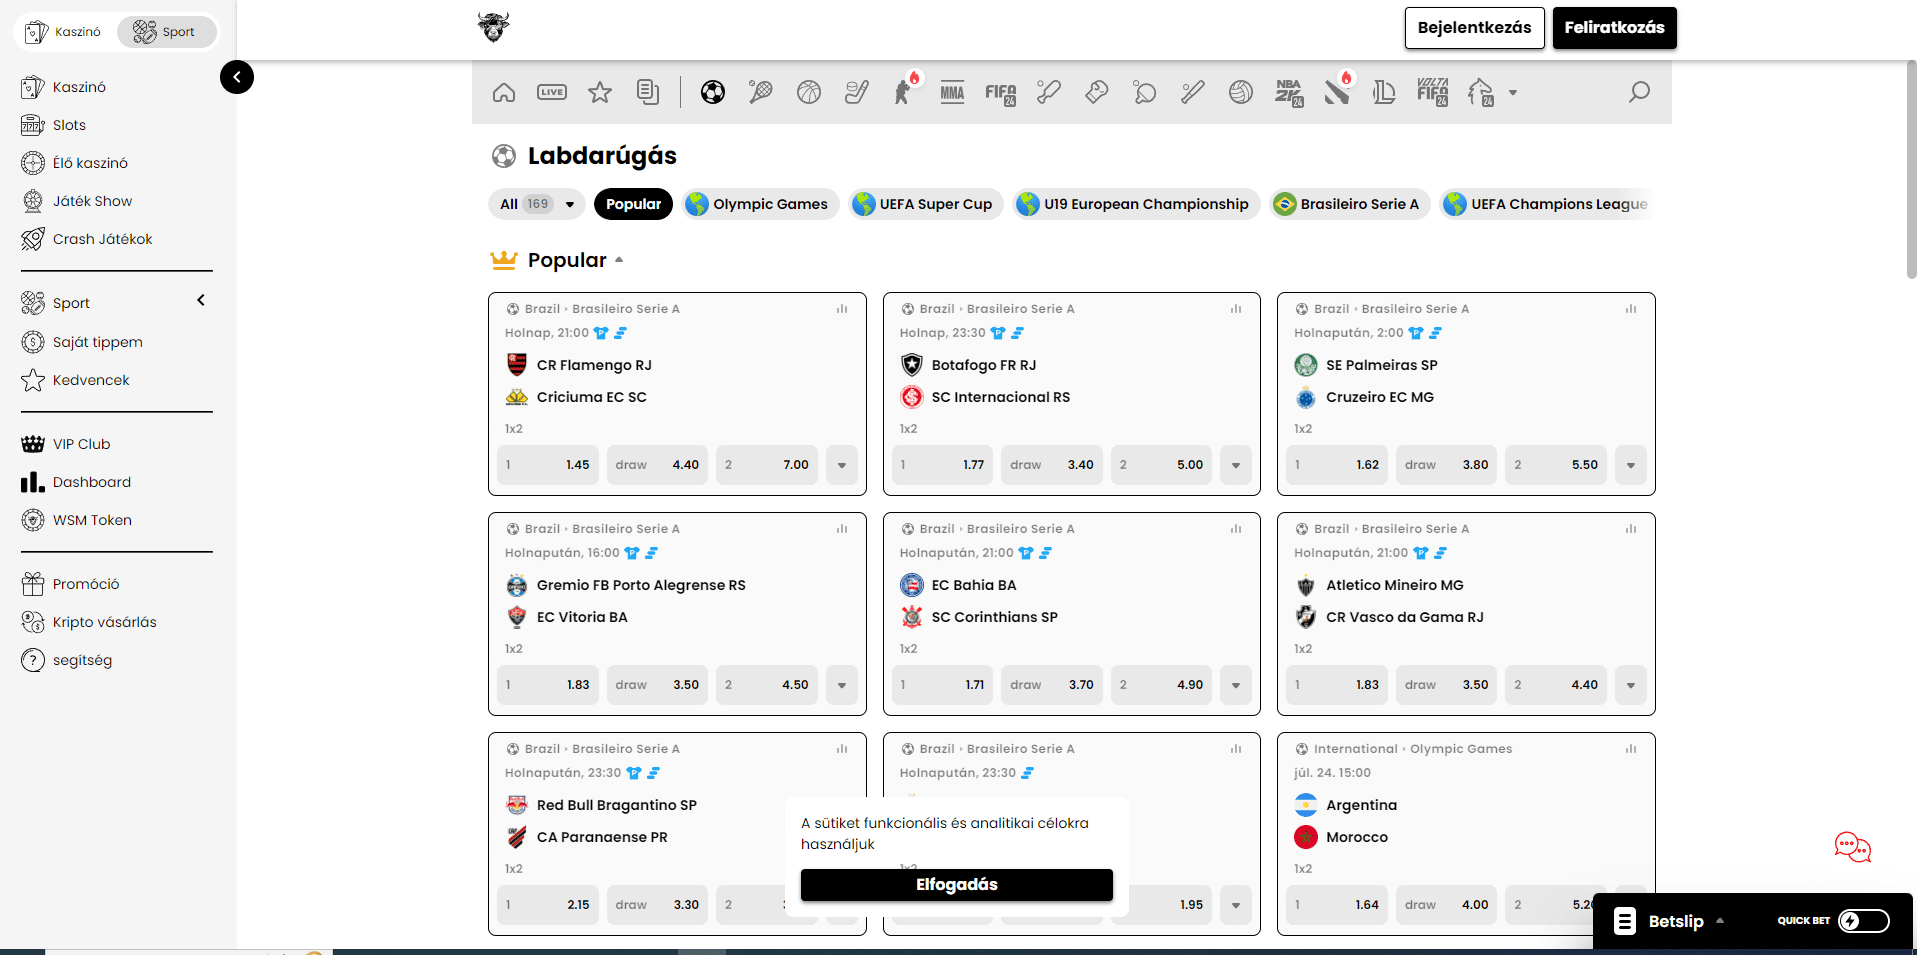This screenshot has width=1917, height=955.
Task: Open the home icon in sports bar
Action: point(504,93)
